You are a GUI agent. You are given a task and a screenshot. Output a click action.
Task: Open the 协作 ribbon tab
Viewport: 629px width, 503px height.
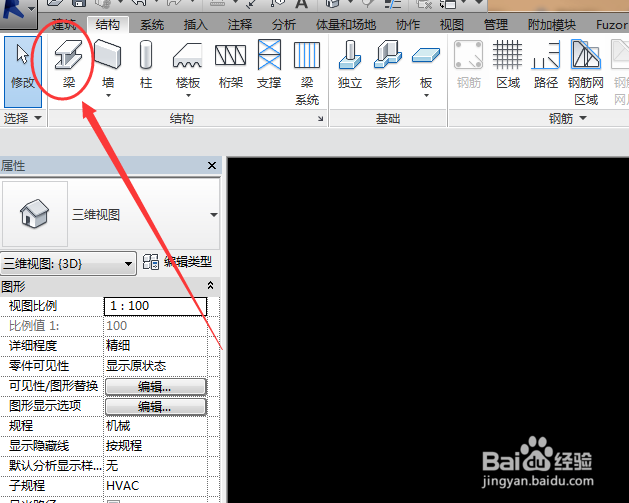coord(408,25)
